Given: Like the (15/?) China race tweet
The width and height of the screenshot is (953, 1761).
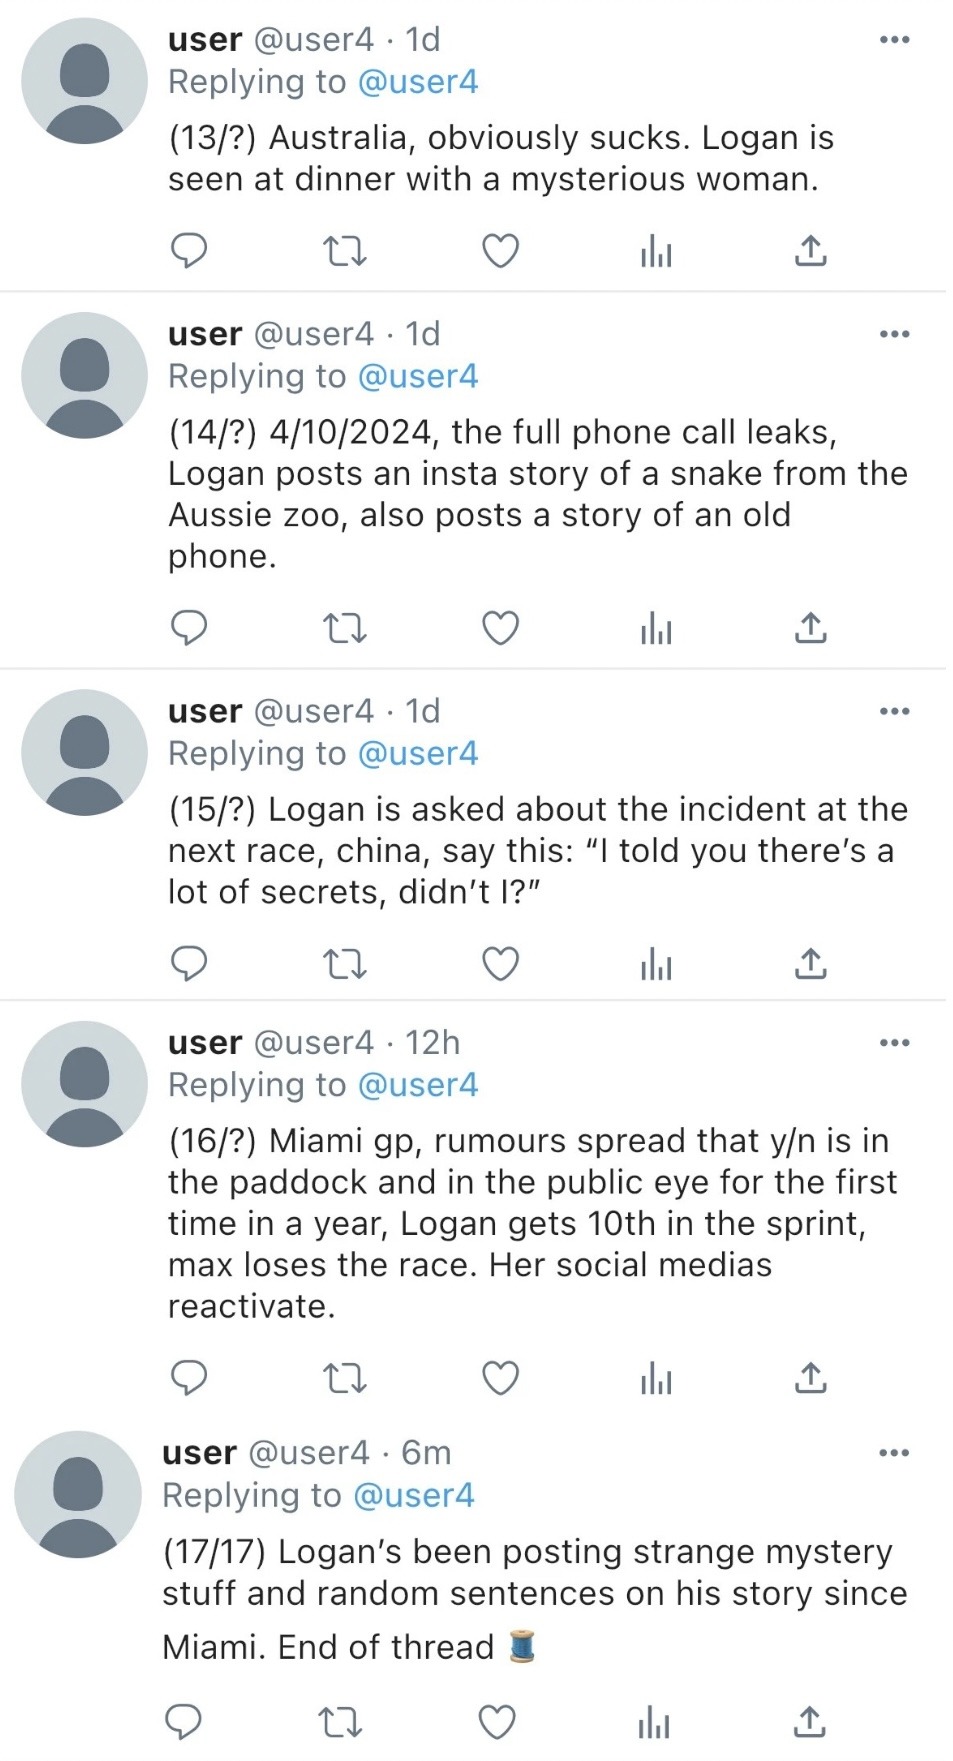Looking at the screenshot, I should pos(500,963).
